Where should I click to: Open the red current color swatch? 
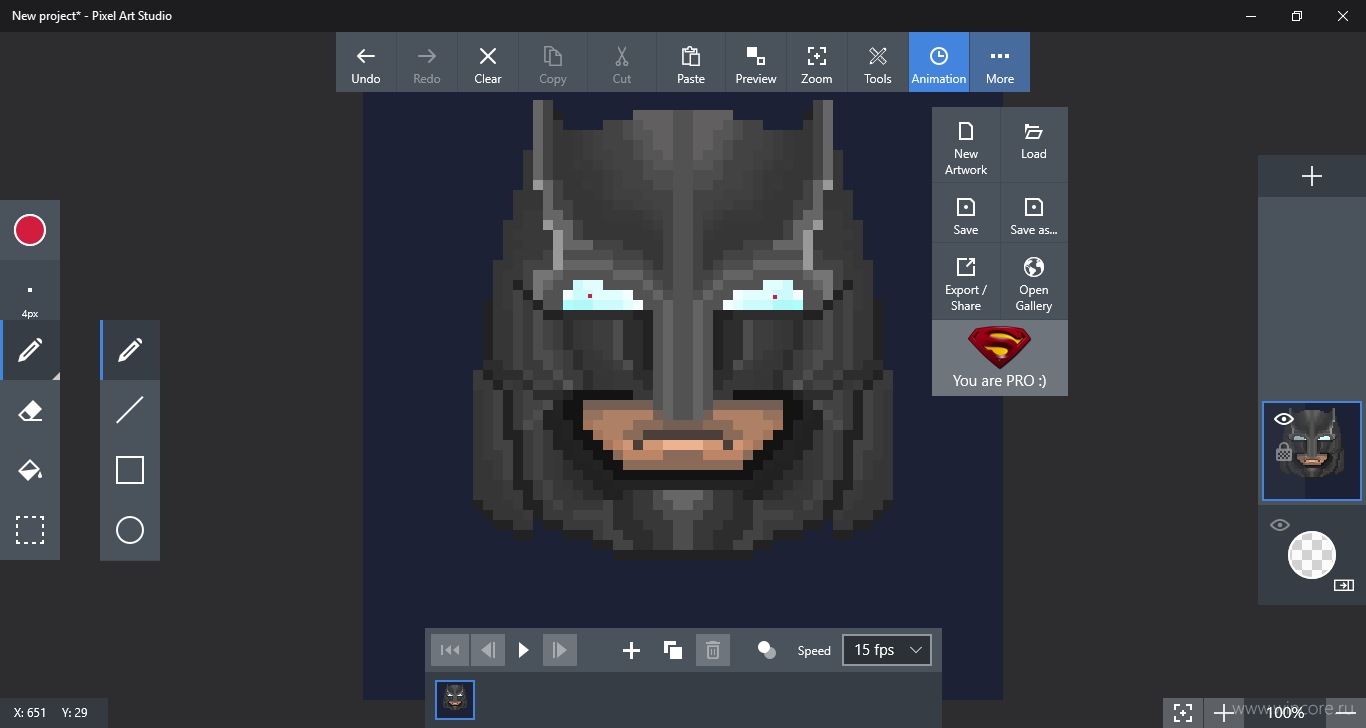click(30, 230)
